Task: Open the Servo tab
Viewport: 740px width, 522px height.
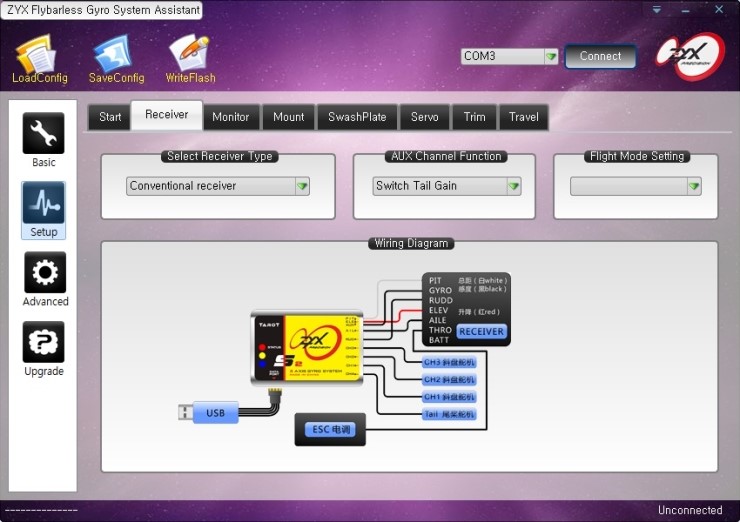Action: (x=425, y=117)
